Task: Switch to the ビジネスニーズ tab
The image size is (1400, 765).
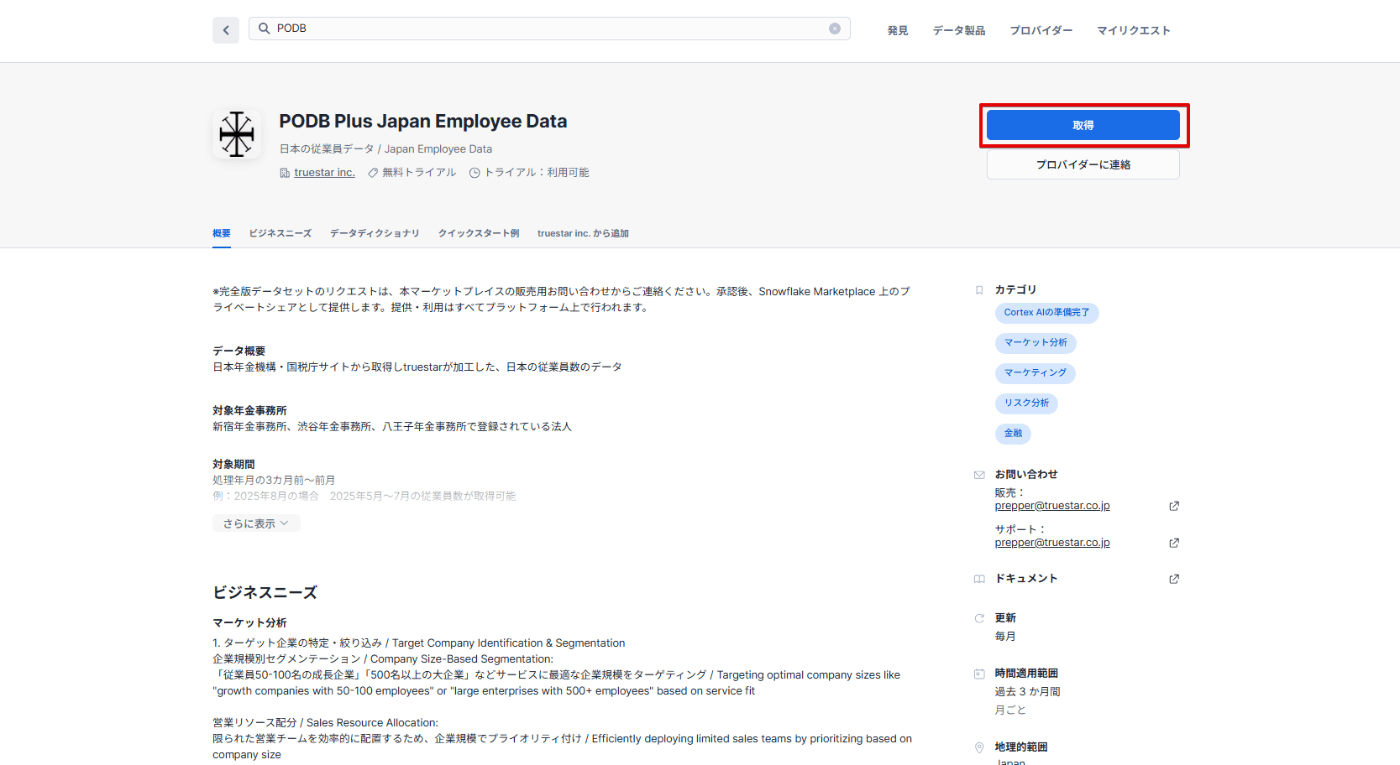Action: point(280,233)
